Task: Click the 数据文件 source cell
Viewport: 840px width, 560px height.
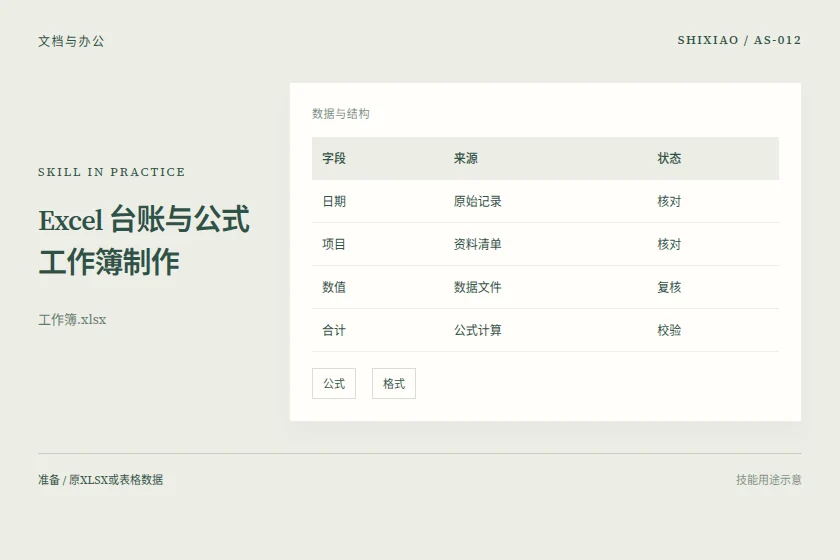Action: [477, 287]
